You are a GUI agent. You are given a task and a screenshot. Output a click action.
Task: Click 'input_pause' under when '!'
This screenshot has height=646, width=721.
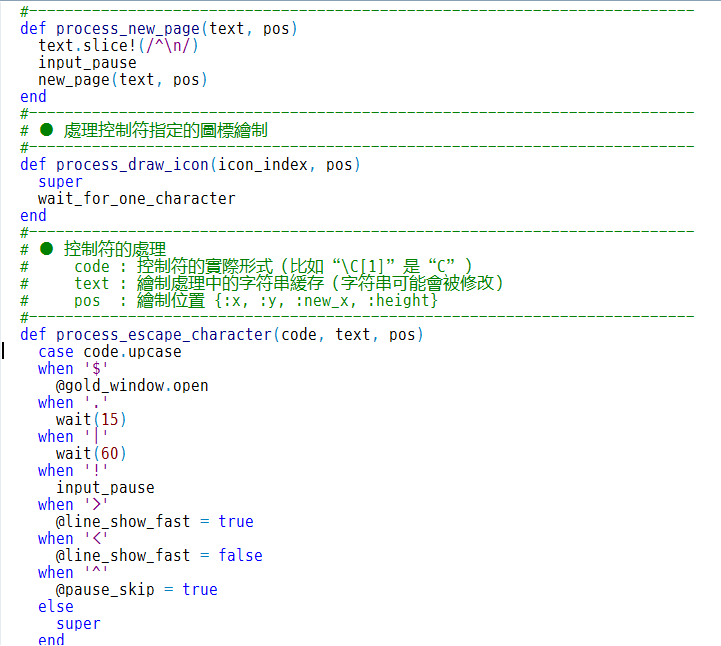[105, 488]
